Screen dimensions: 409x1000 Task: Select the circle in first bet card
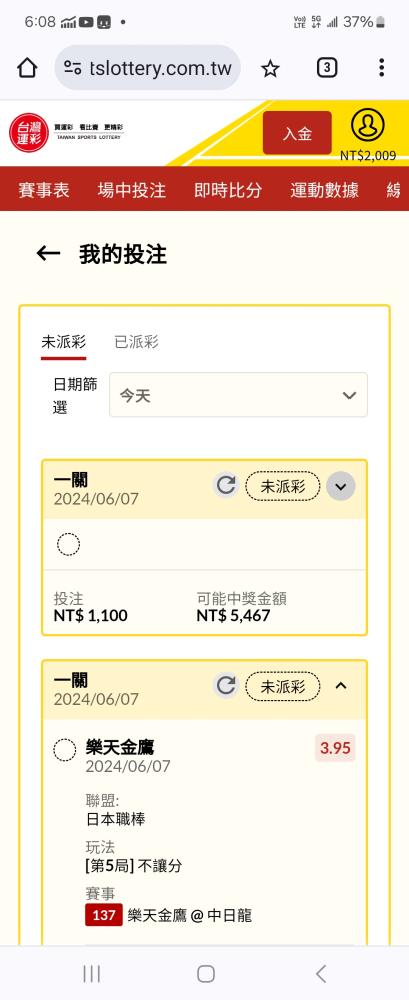pyautogui.click(x=68, y=545)
